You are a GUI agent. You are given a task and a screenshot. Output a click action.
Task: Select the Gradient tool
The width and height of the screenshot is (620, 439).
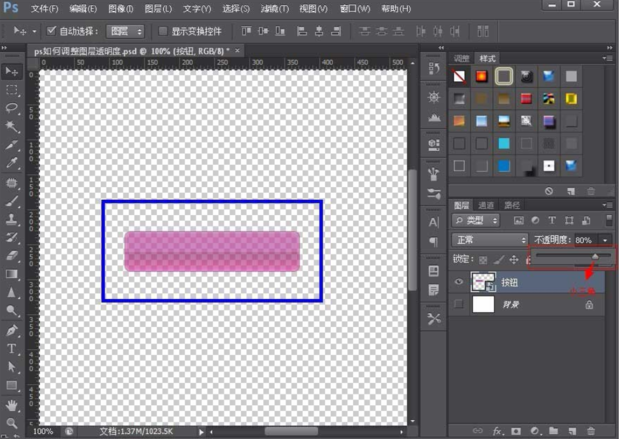click(x=11, y=274)
